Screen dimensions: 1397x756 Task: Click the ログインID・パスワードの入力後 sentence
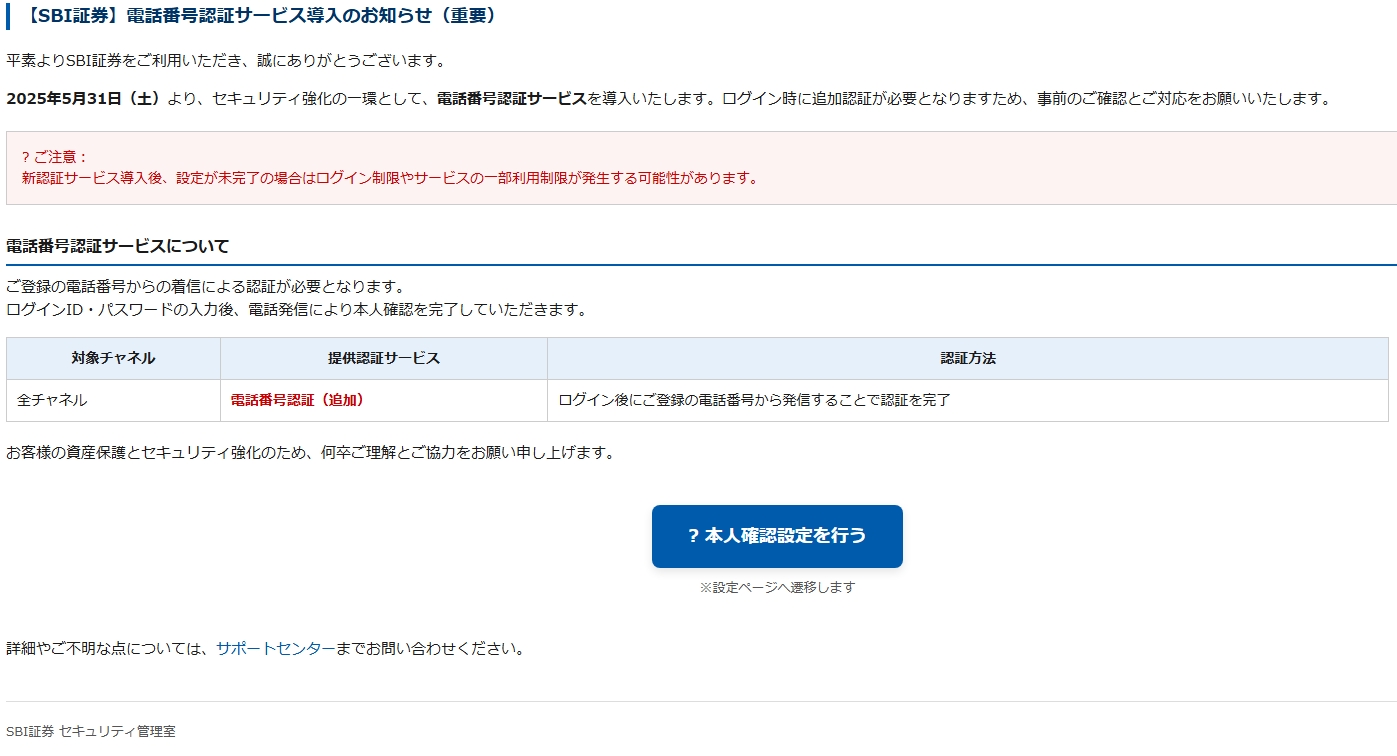(x=297, y=309)
